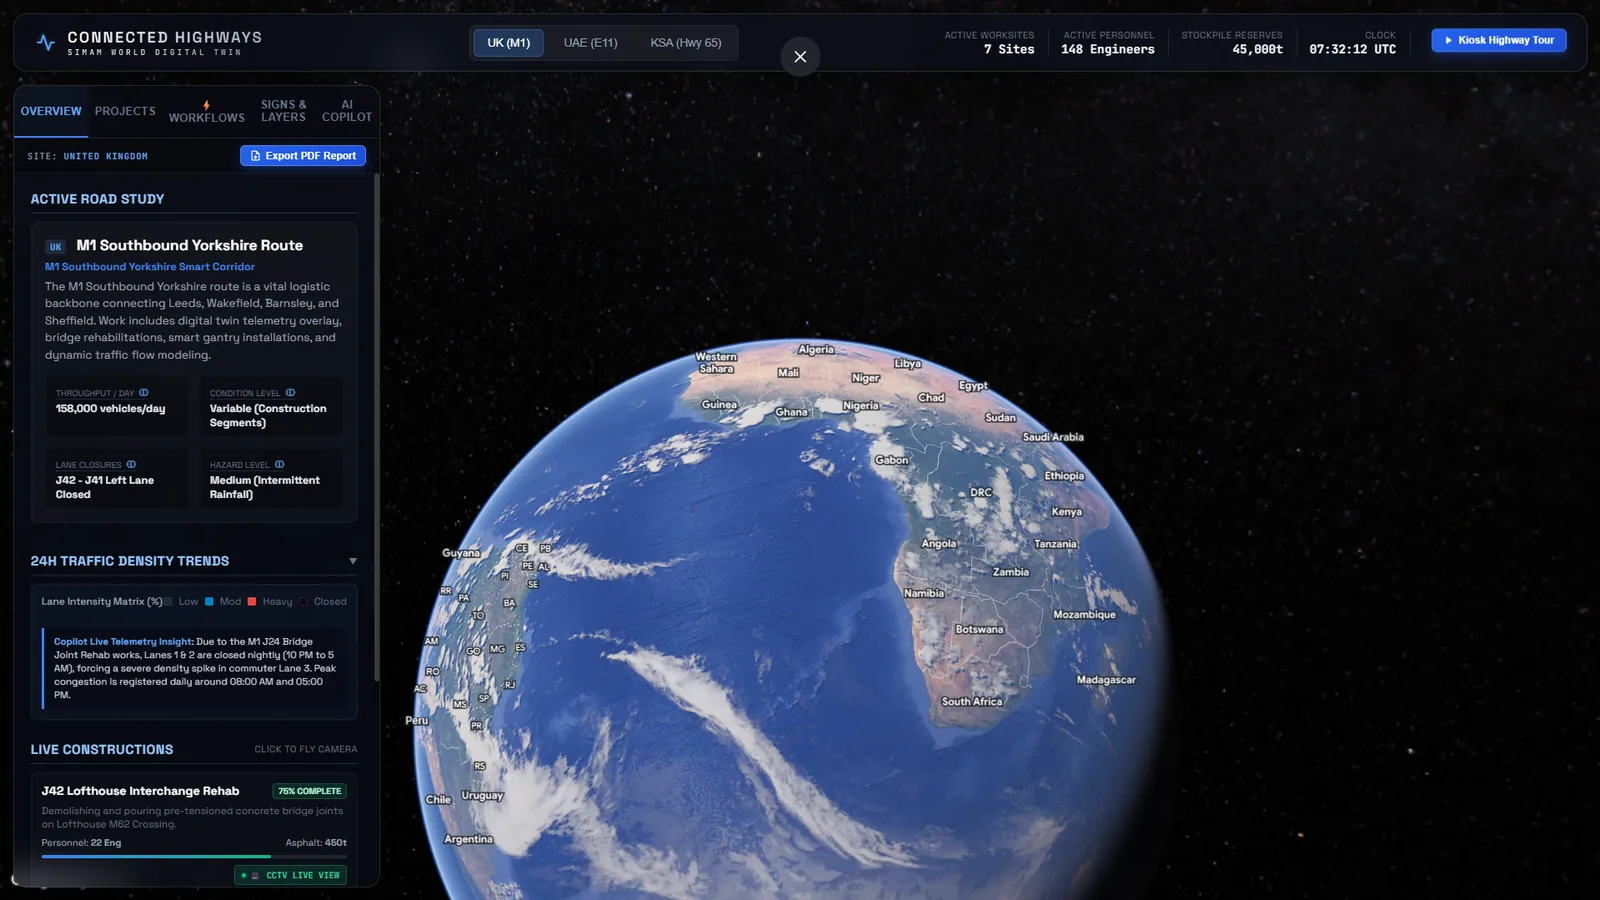This screenshot has height=900, width=1600.
Task: Click info icon beside Condition Level
Action: pos(291,393)
